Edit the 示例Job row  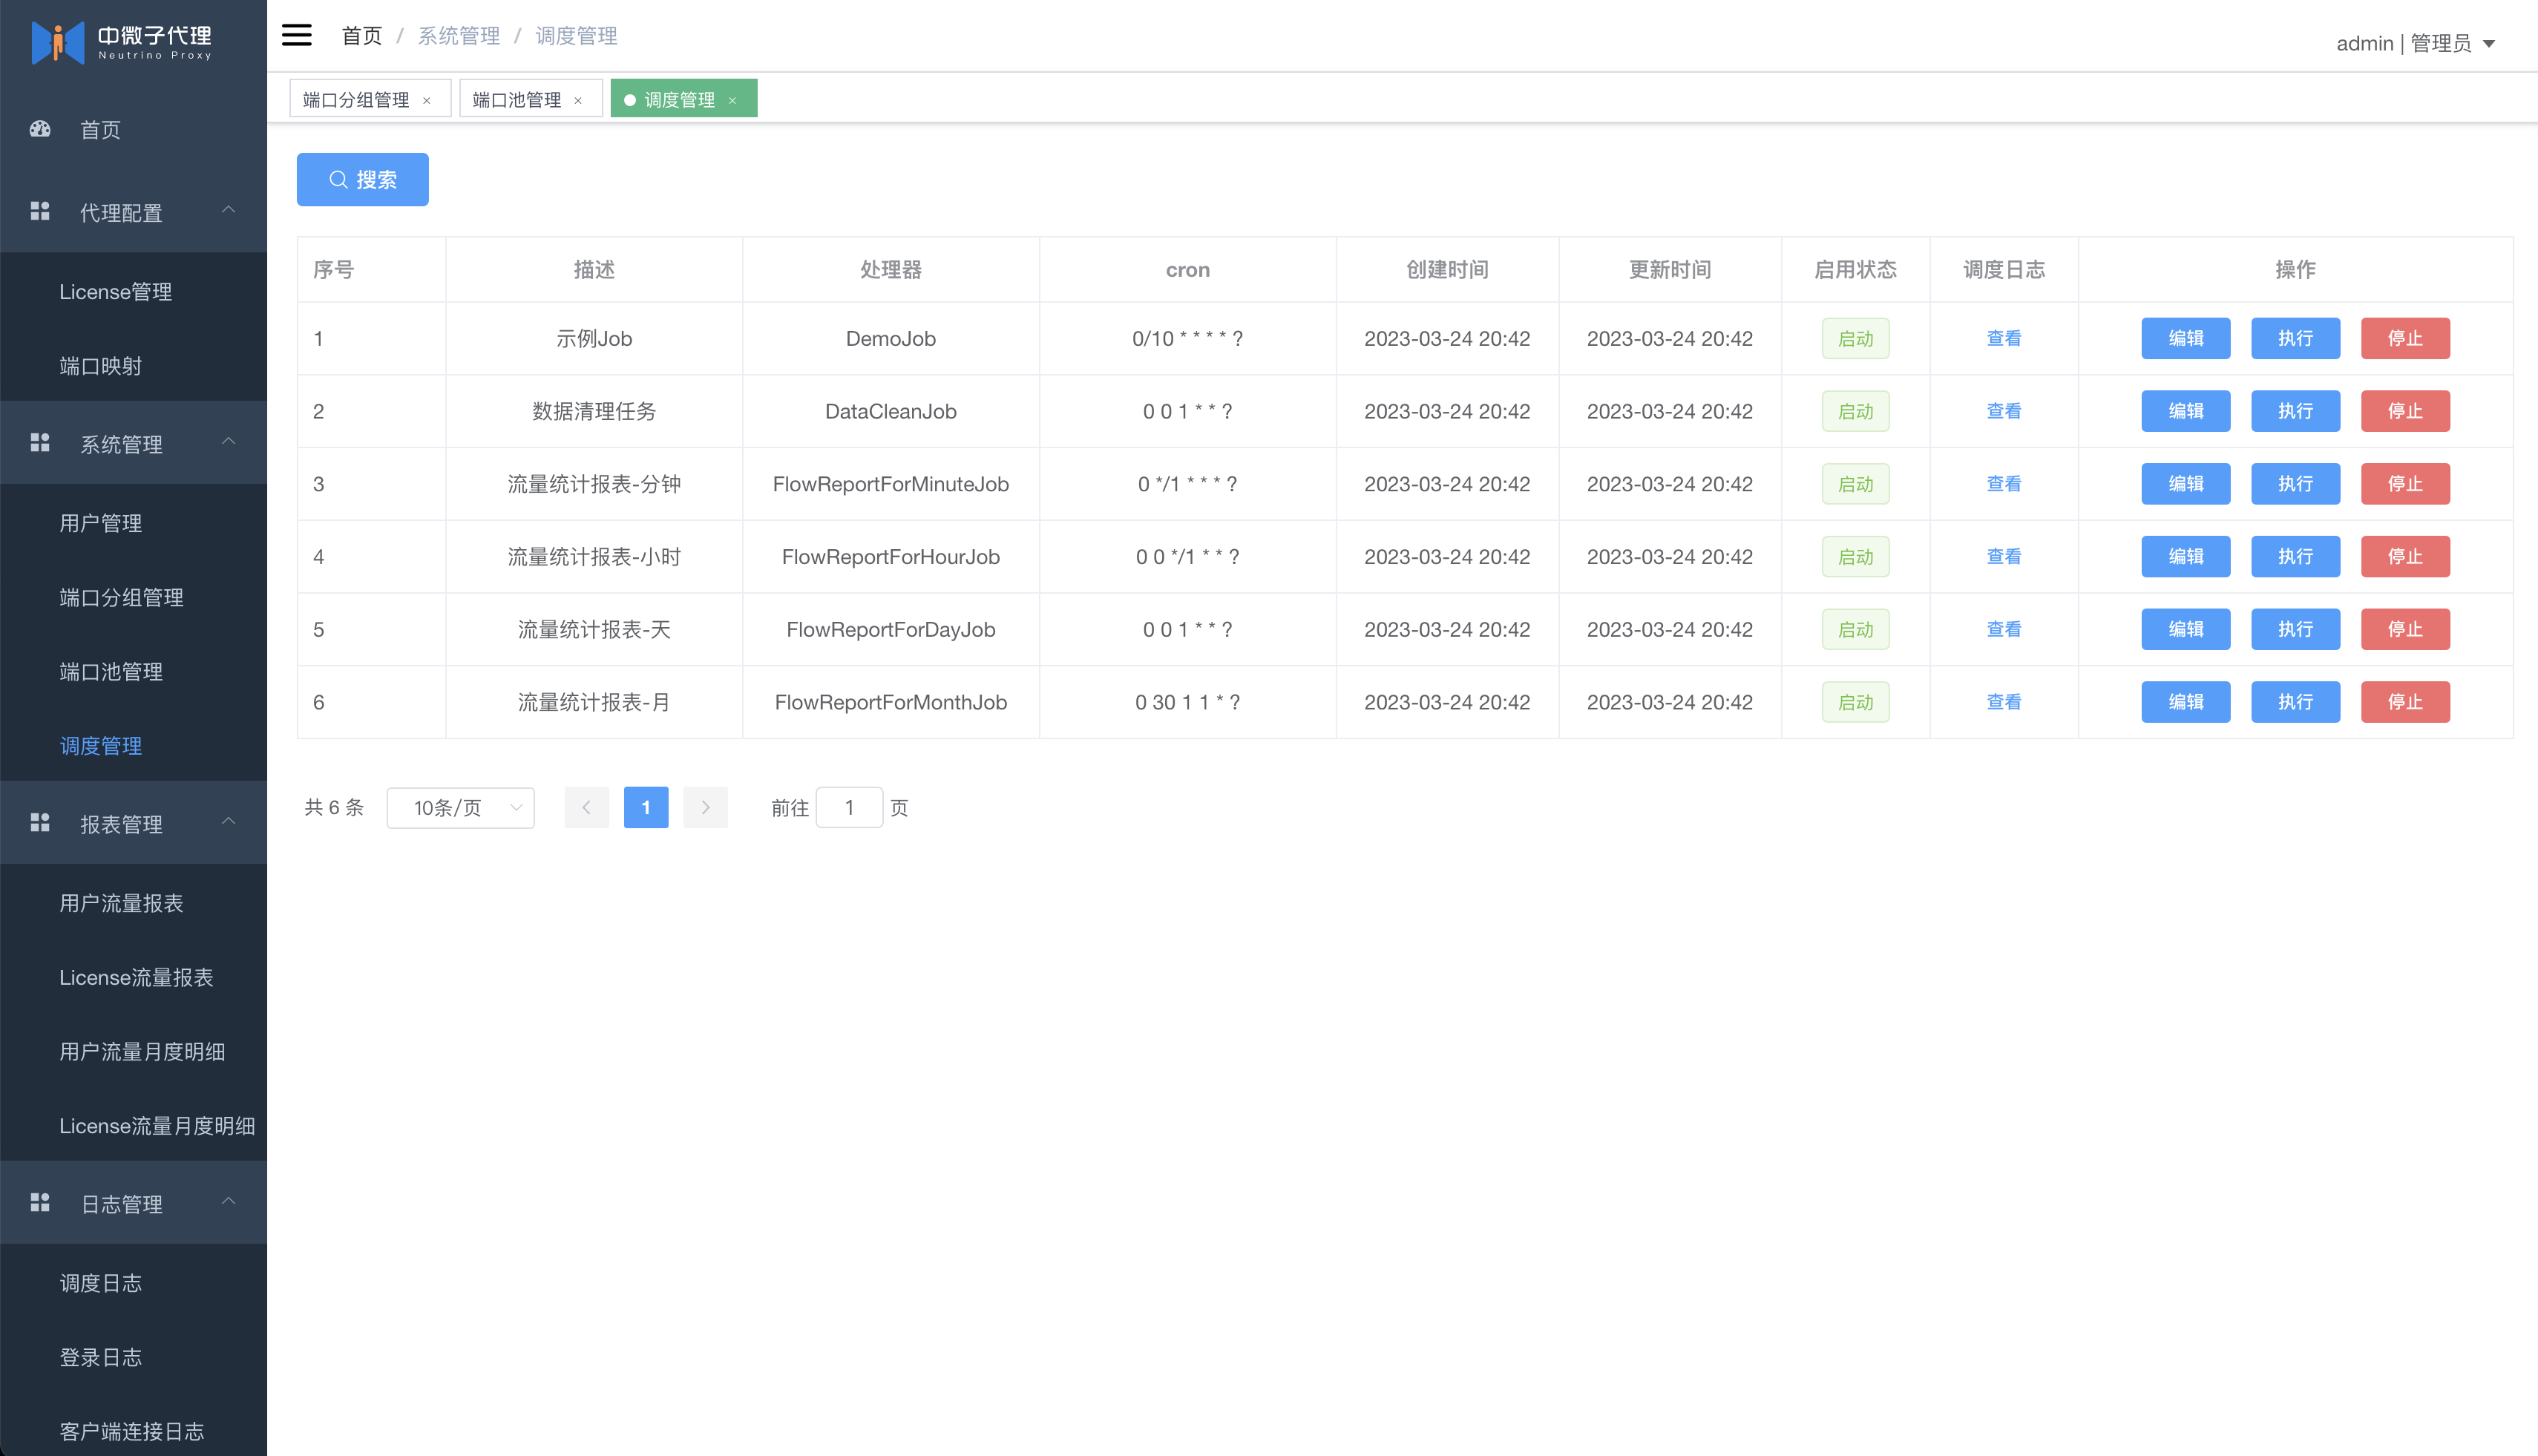2186,338
